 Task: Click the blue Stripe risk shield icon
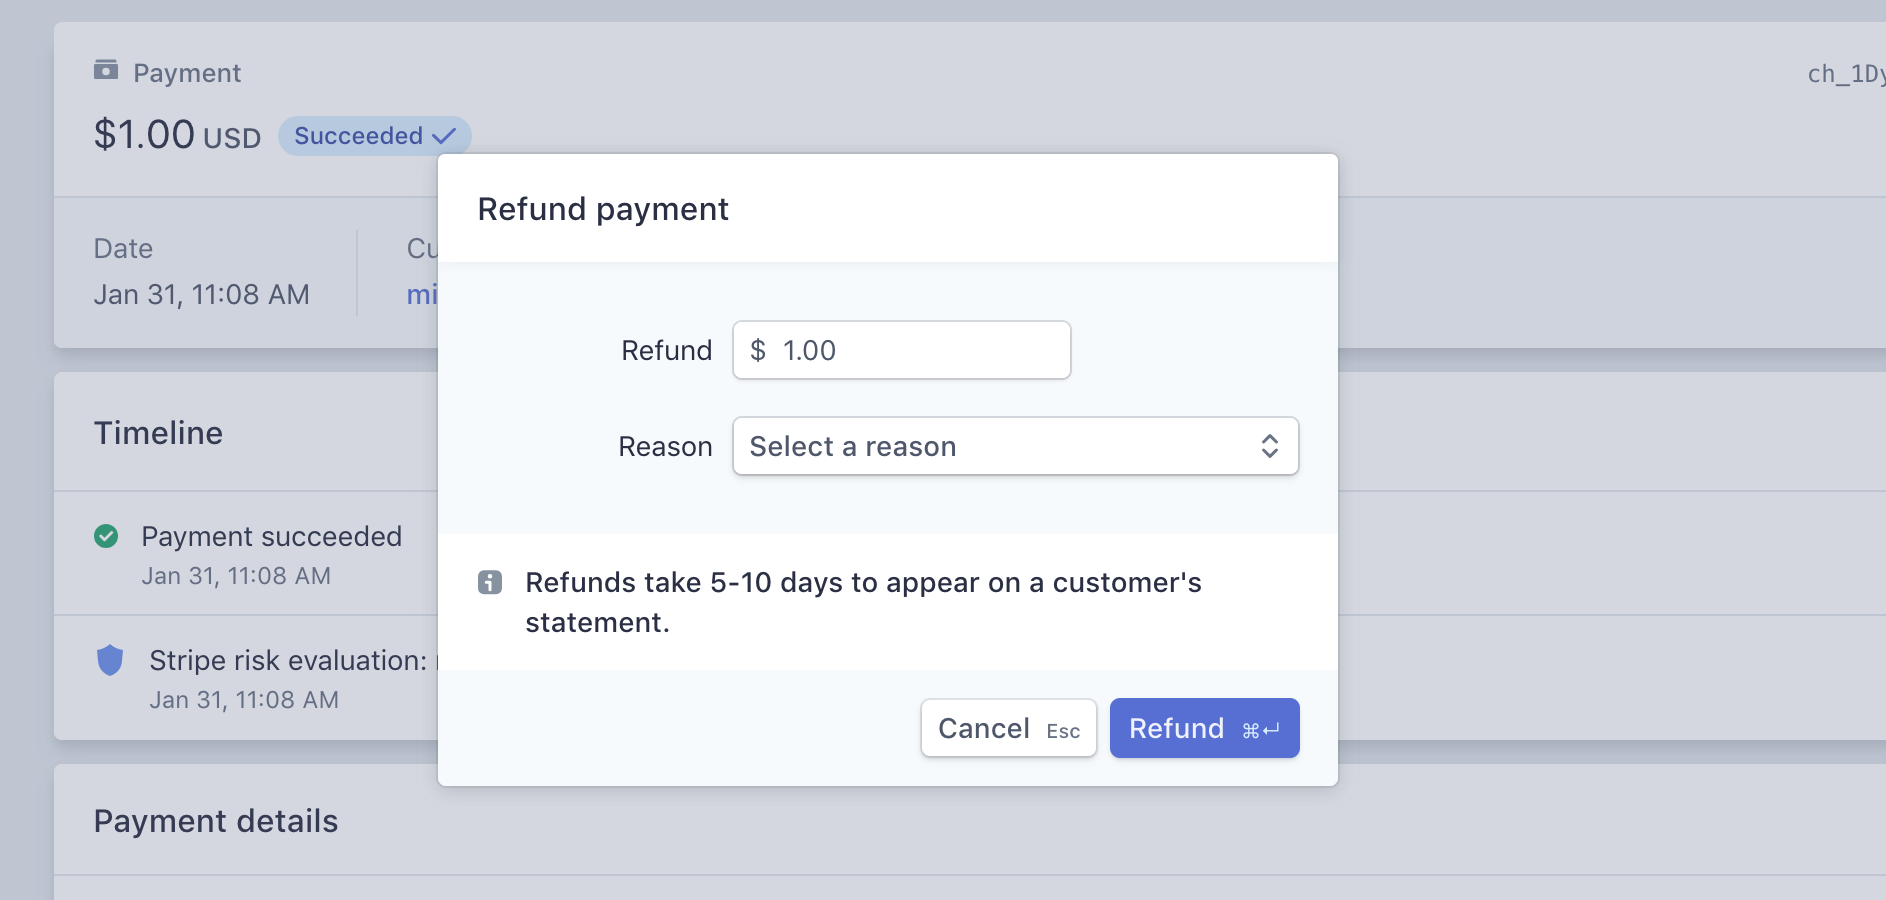click(x=110, y=660)
